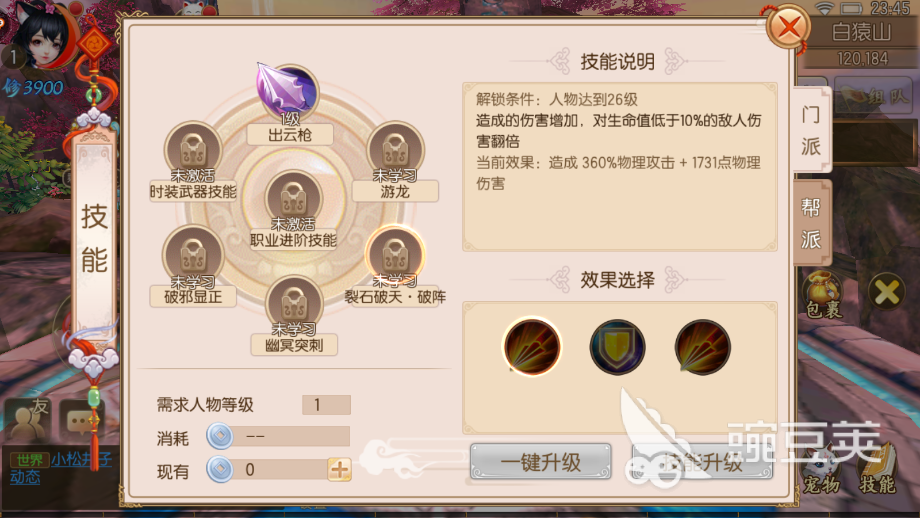Screen dimensions: 920x518
Task: Pick the locked 破邪显正 skill icon
Action: 193,255
